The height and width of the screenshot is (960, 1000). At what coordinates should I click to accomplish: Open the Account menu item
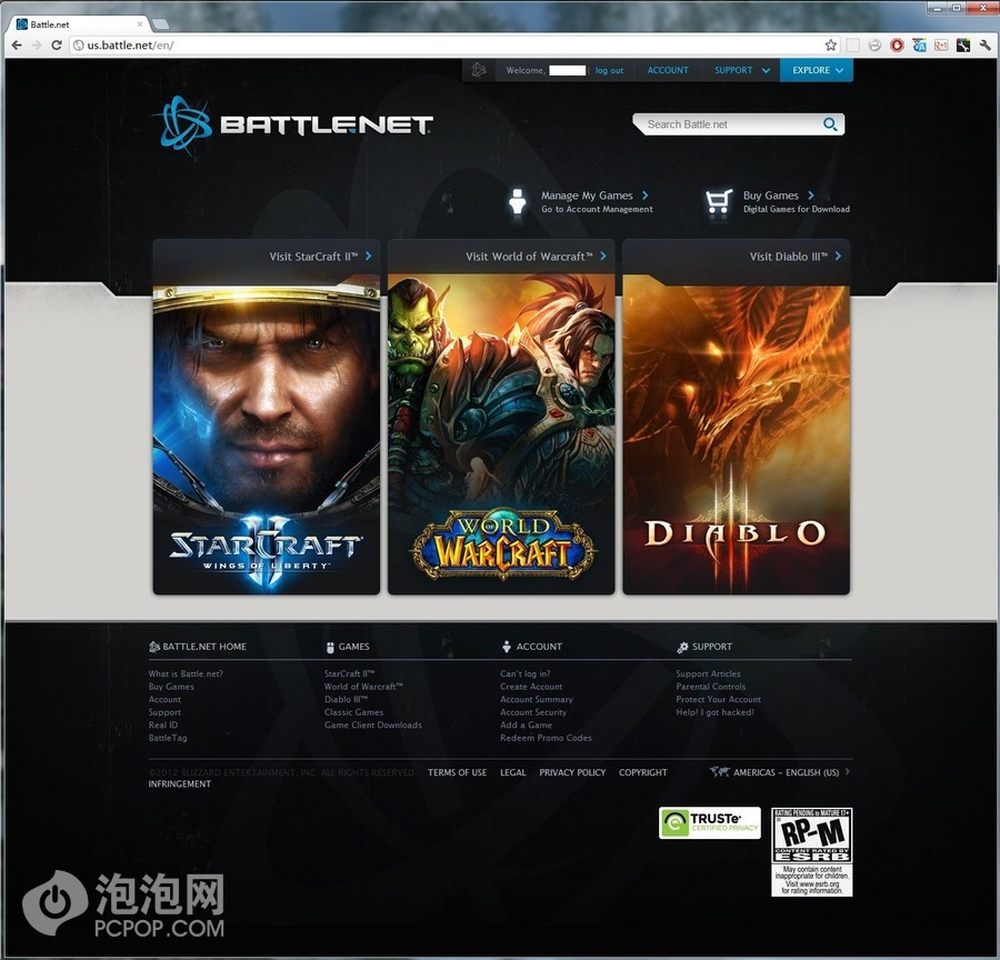[668, 70]
